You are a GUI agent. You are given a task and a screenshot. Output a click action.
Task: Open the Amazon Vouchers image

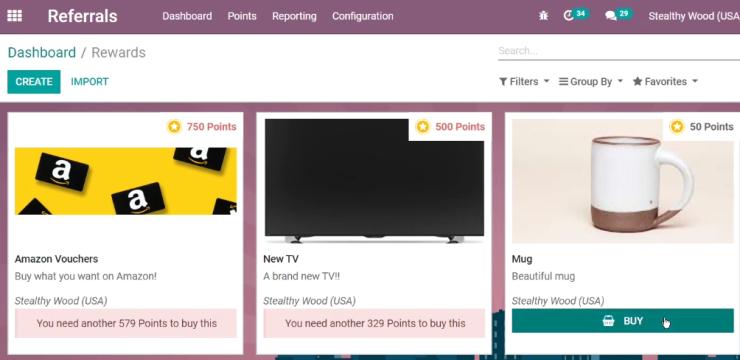[126, 181]
